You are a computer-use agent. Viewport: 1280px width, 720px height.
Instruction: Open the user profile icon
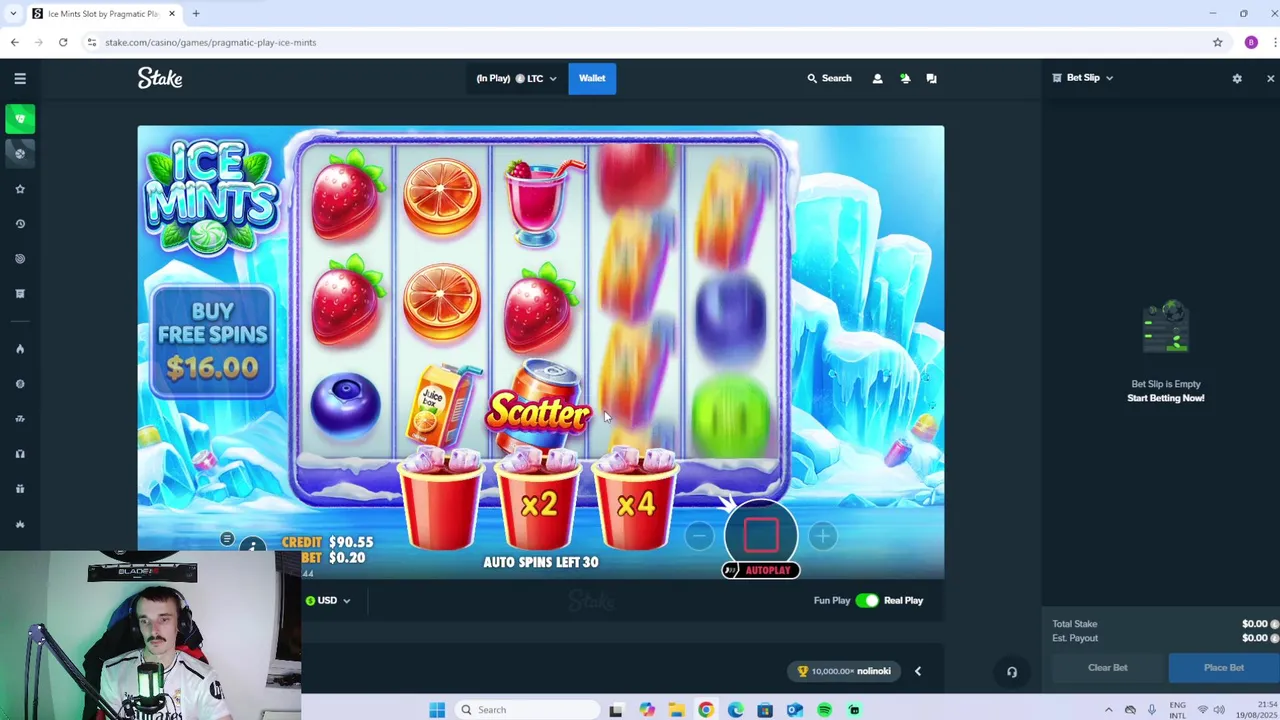[878, 78]
